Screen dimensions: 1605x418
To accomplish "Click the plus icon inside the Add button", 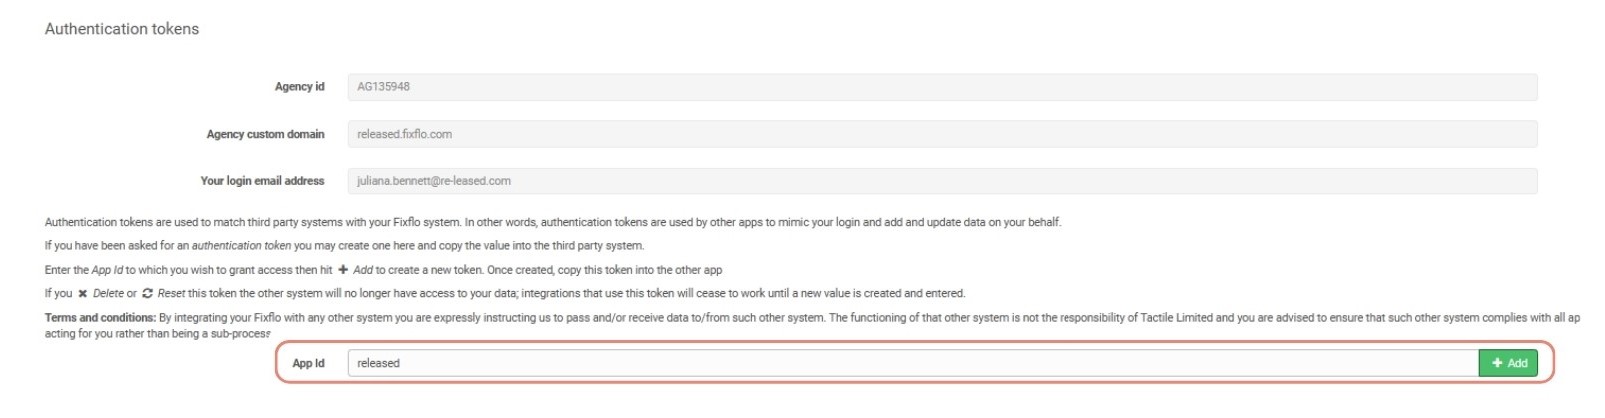I will 1497,363.
